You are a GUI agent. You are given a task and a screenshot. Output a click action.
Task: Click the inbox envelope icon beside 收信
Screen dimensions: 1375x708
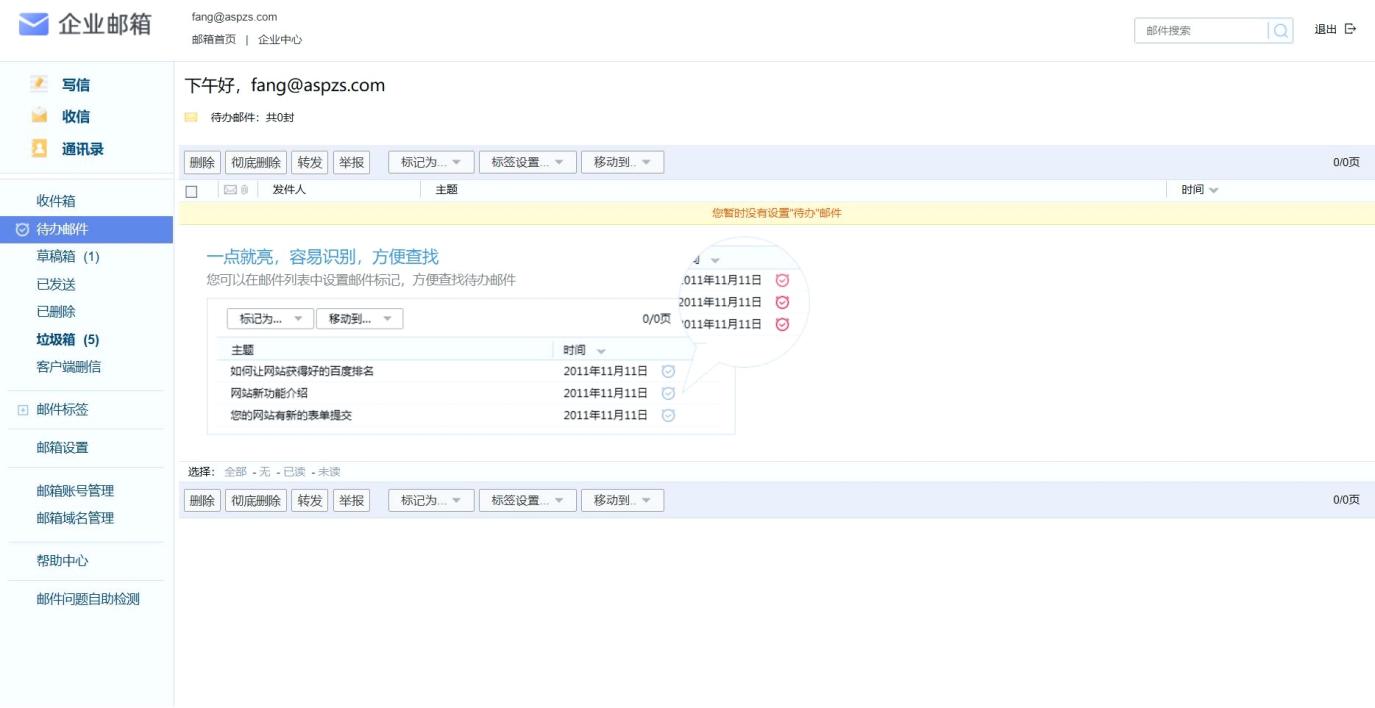(39, 116)
